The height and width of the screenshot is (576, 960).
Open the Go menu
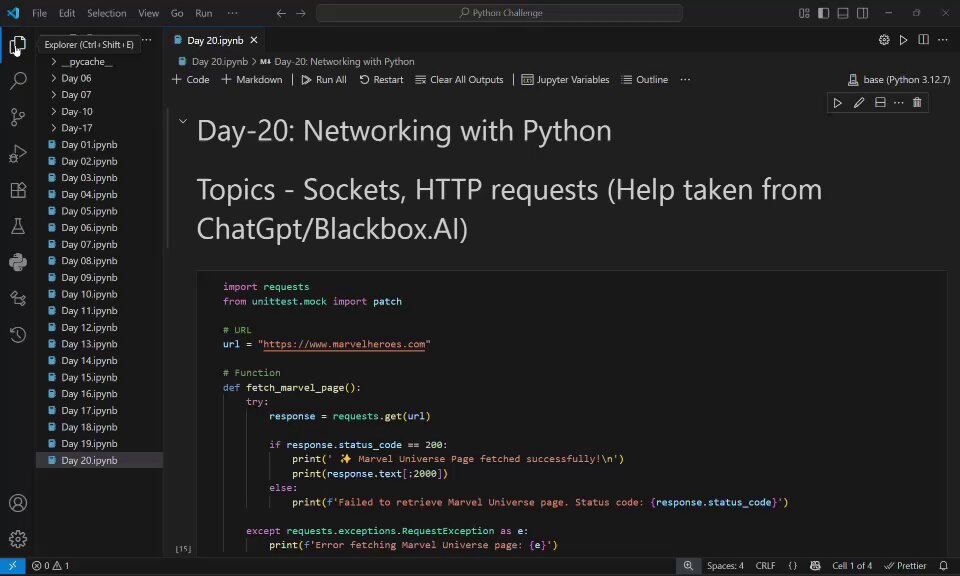pos(177,13)
